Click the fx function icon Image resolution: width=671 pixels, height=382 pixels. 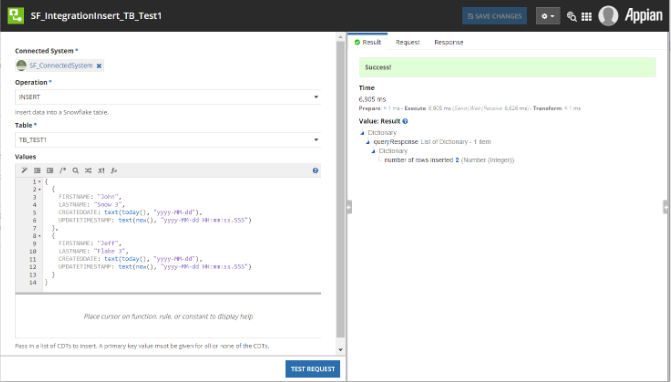click(x=113, y=170)
